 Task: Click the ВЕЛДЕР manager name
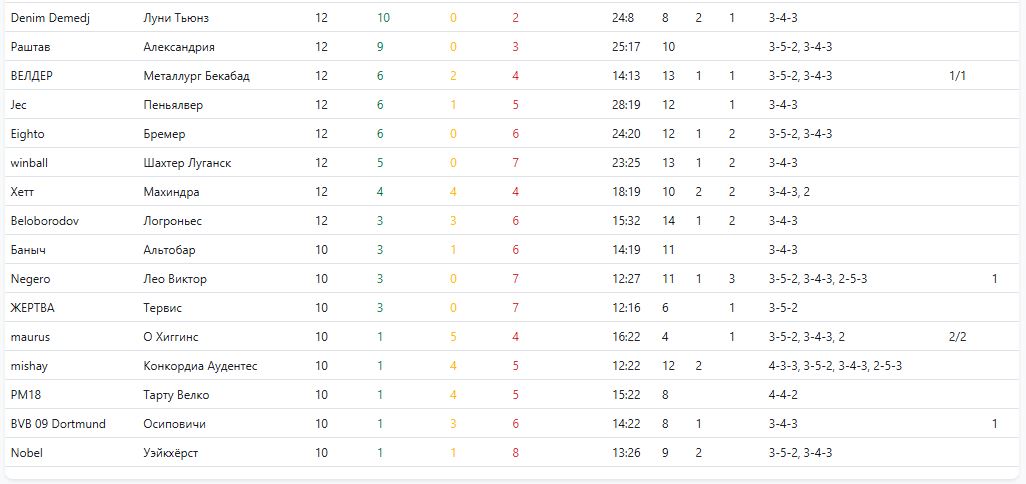coord(32,76)
